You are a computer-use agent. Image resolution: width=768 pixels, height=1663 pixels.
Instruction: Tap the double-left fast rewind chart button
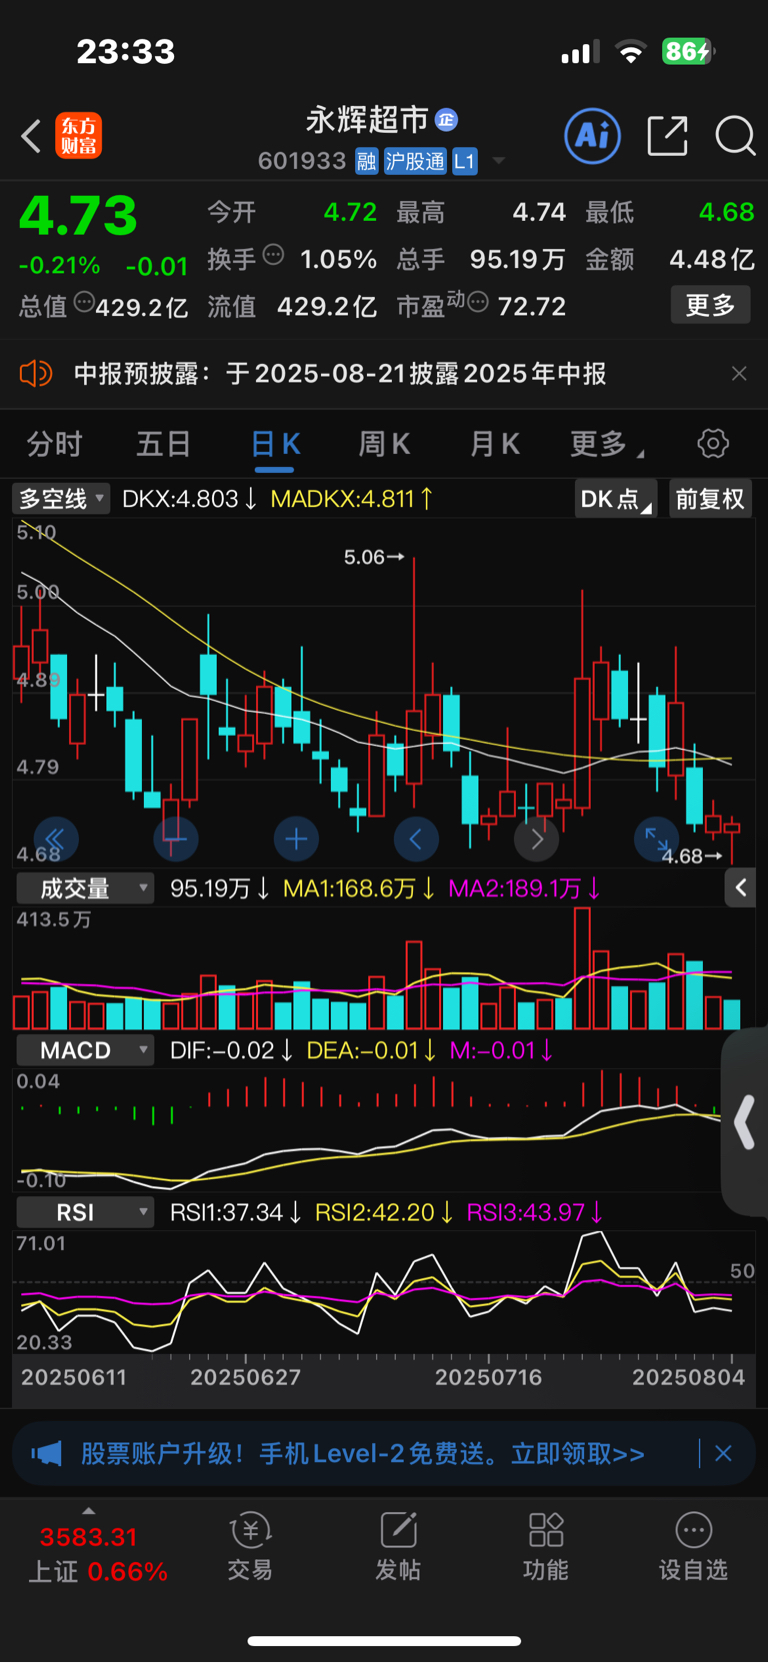(55, 838)
